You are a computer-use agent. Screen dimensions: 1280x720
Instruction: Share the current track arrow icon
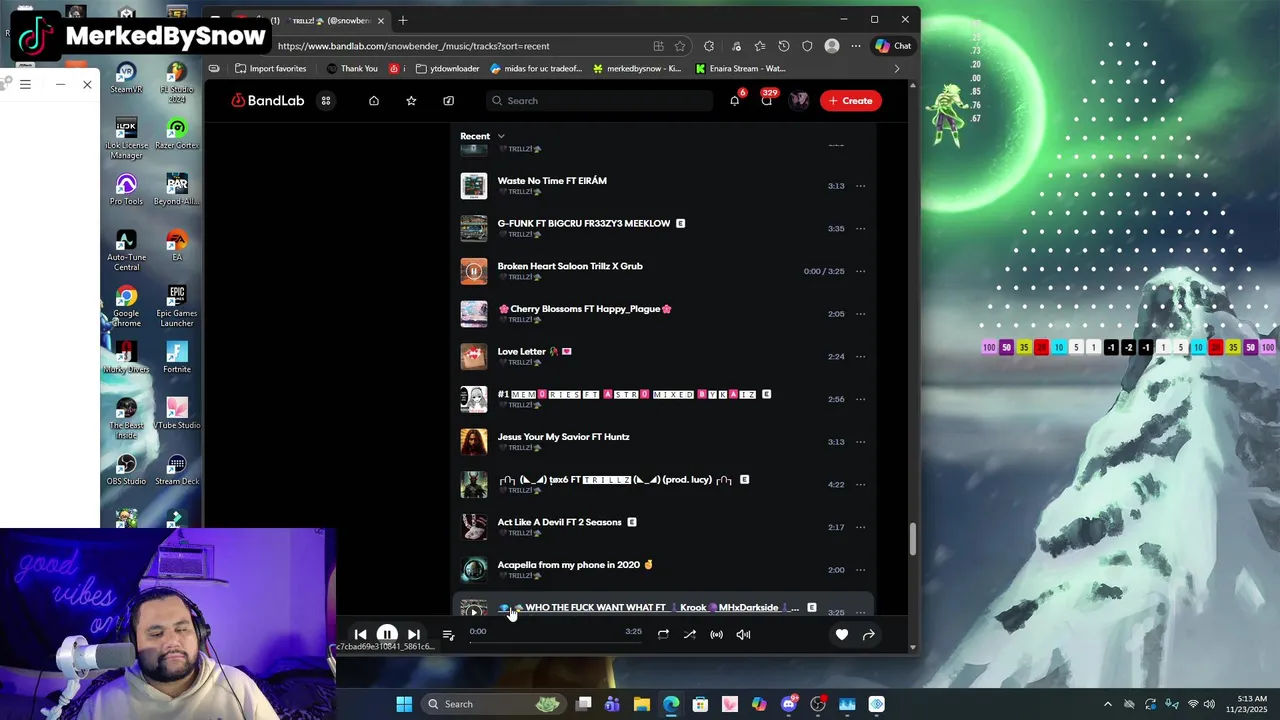868,634
